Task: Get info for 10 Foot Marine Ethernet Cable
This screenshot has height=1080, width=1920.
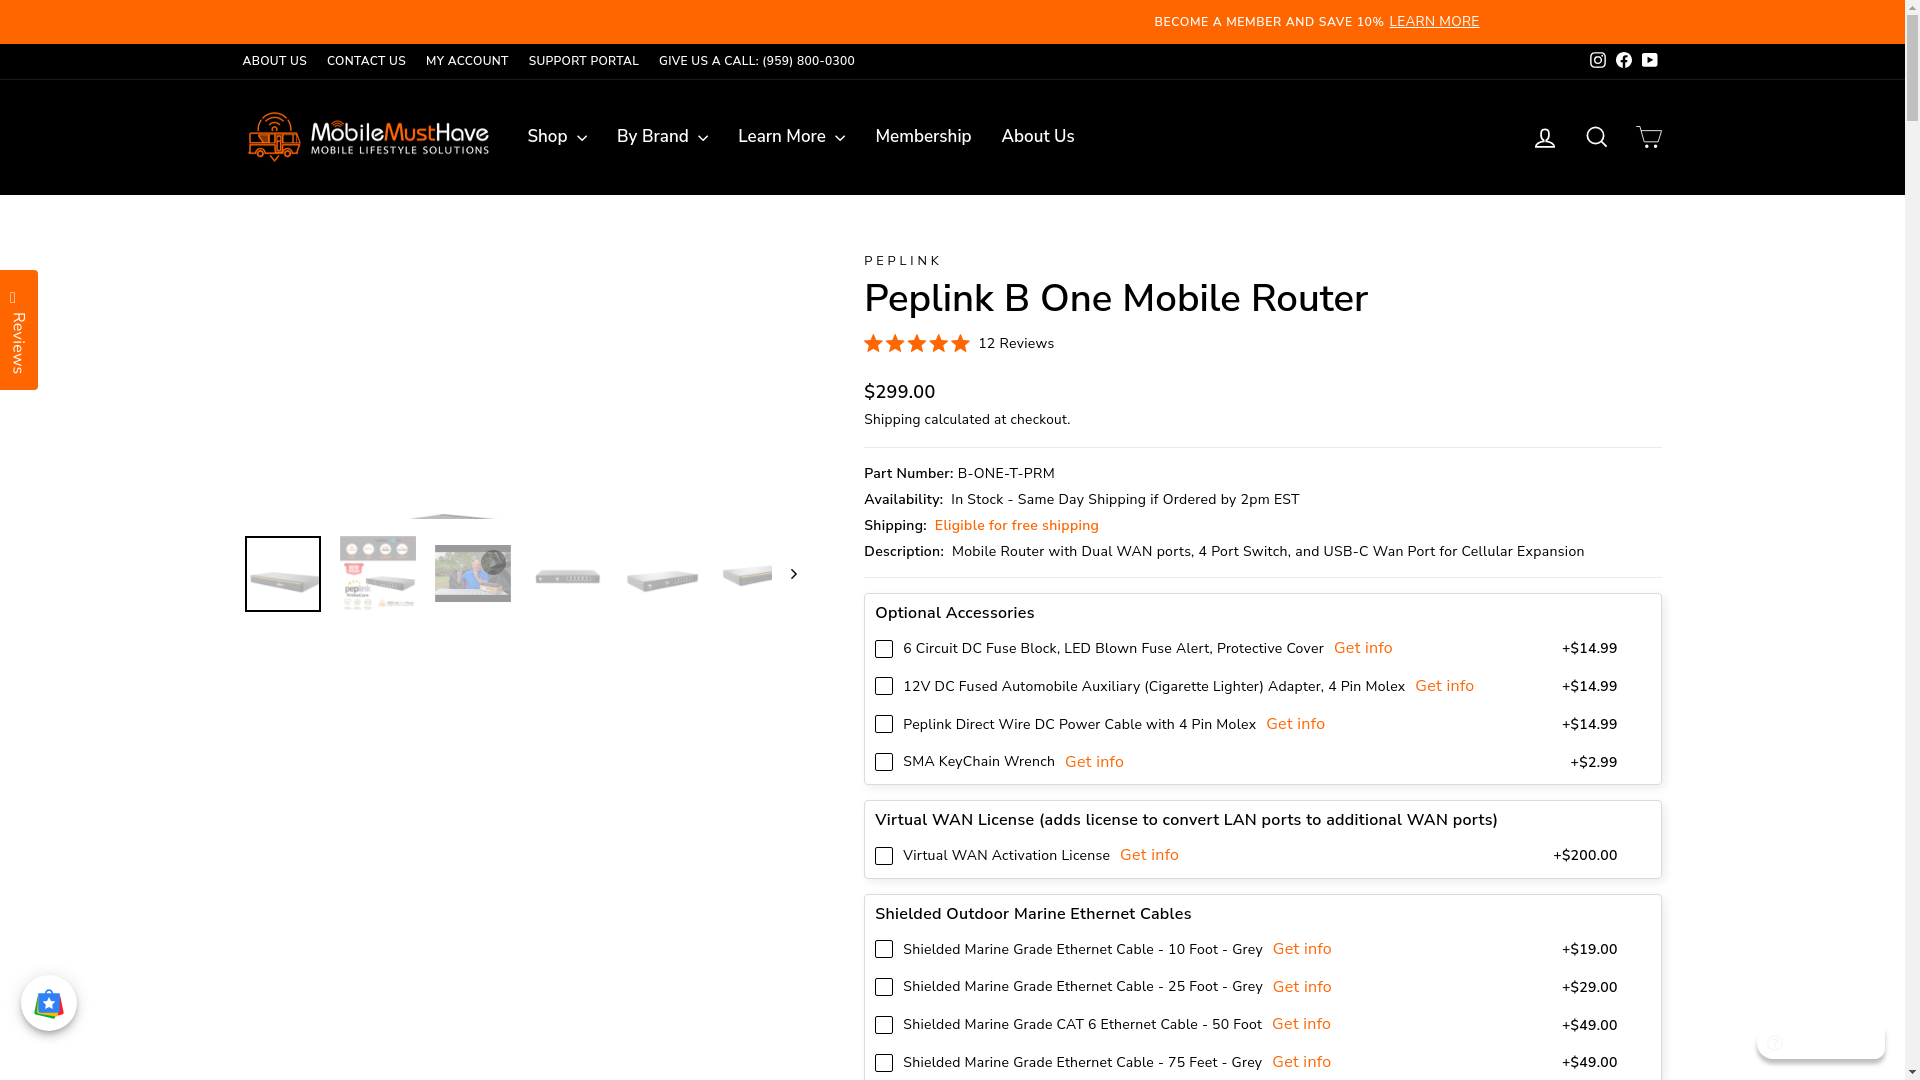Action: click(x=1301, y=949)
